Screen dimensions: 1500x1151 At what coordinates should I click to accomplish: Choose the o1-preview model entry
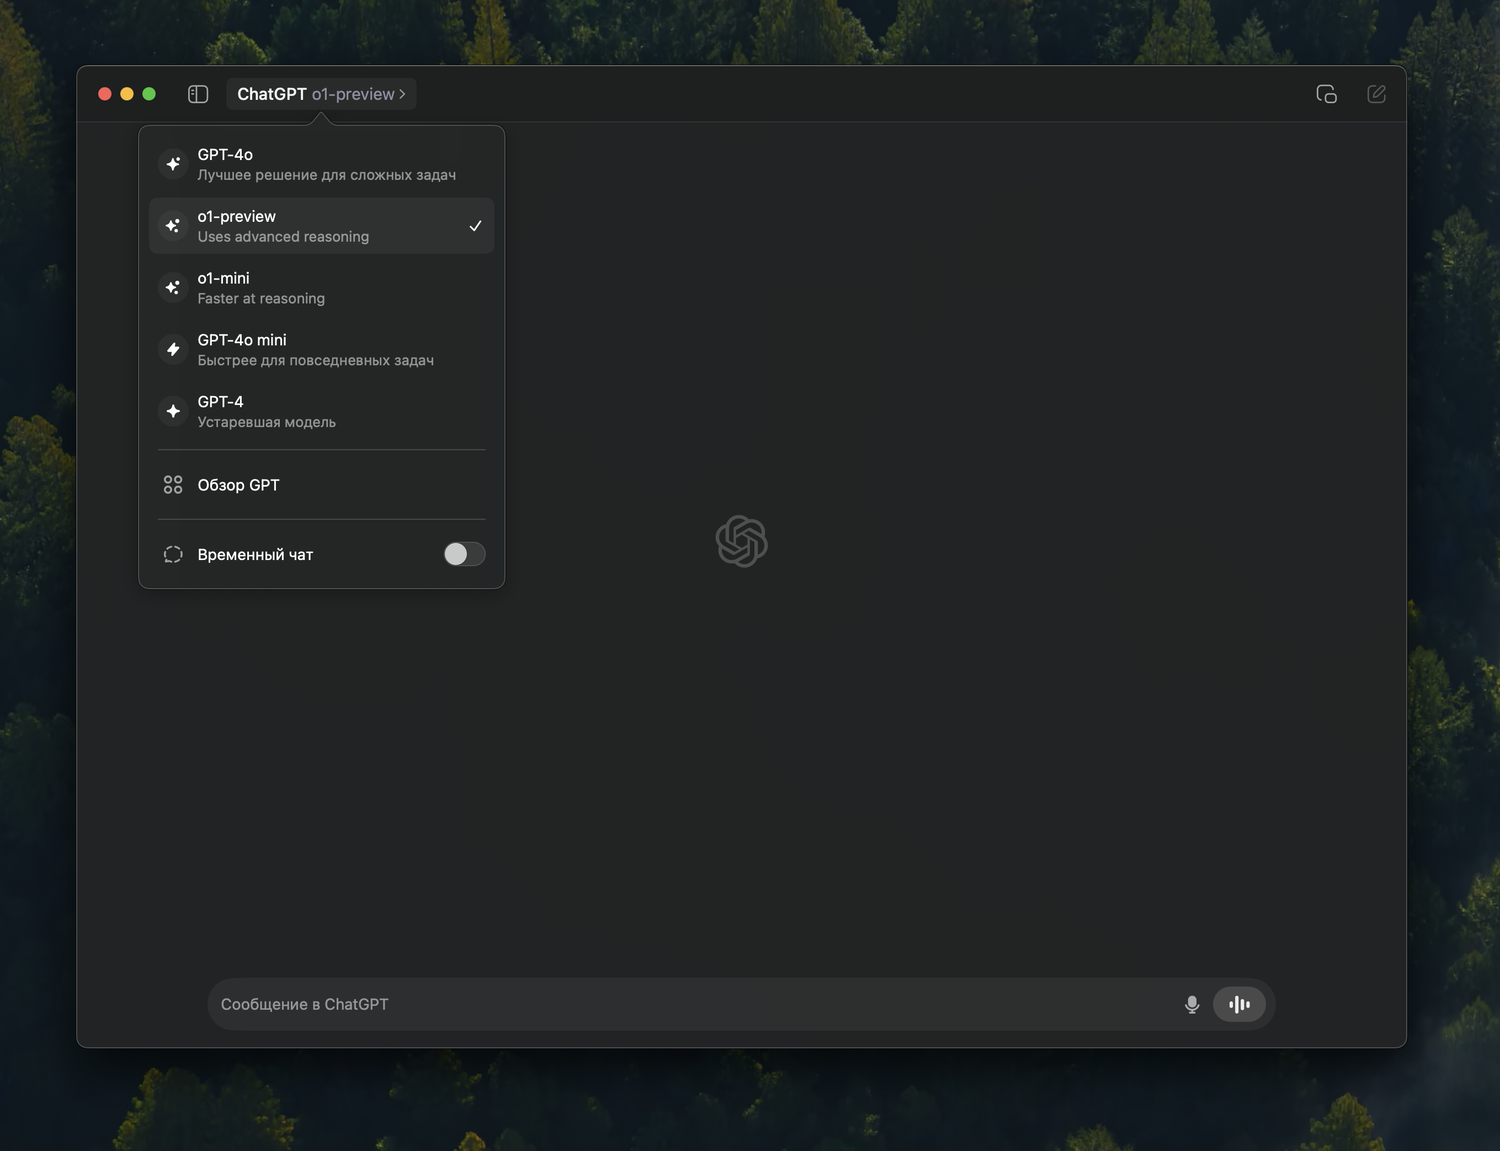pos(321,226)
